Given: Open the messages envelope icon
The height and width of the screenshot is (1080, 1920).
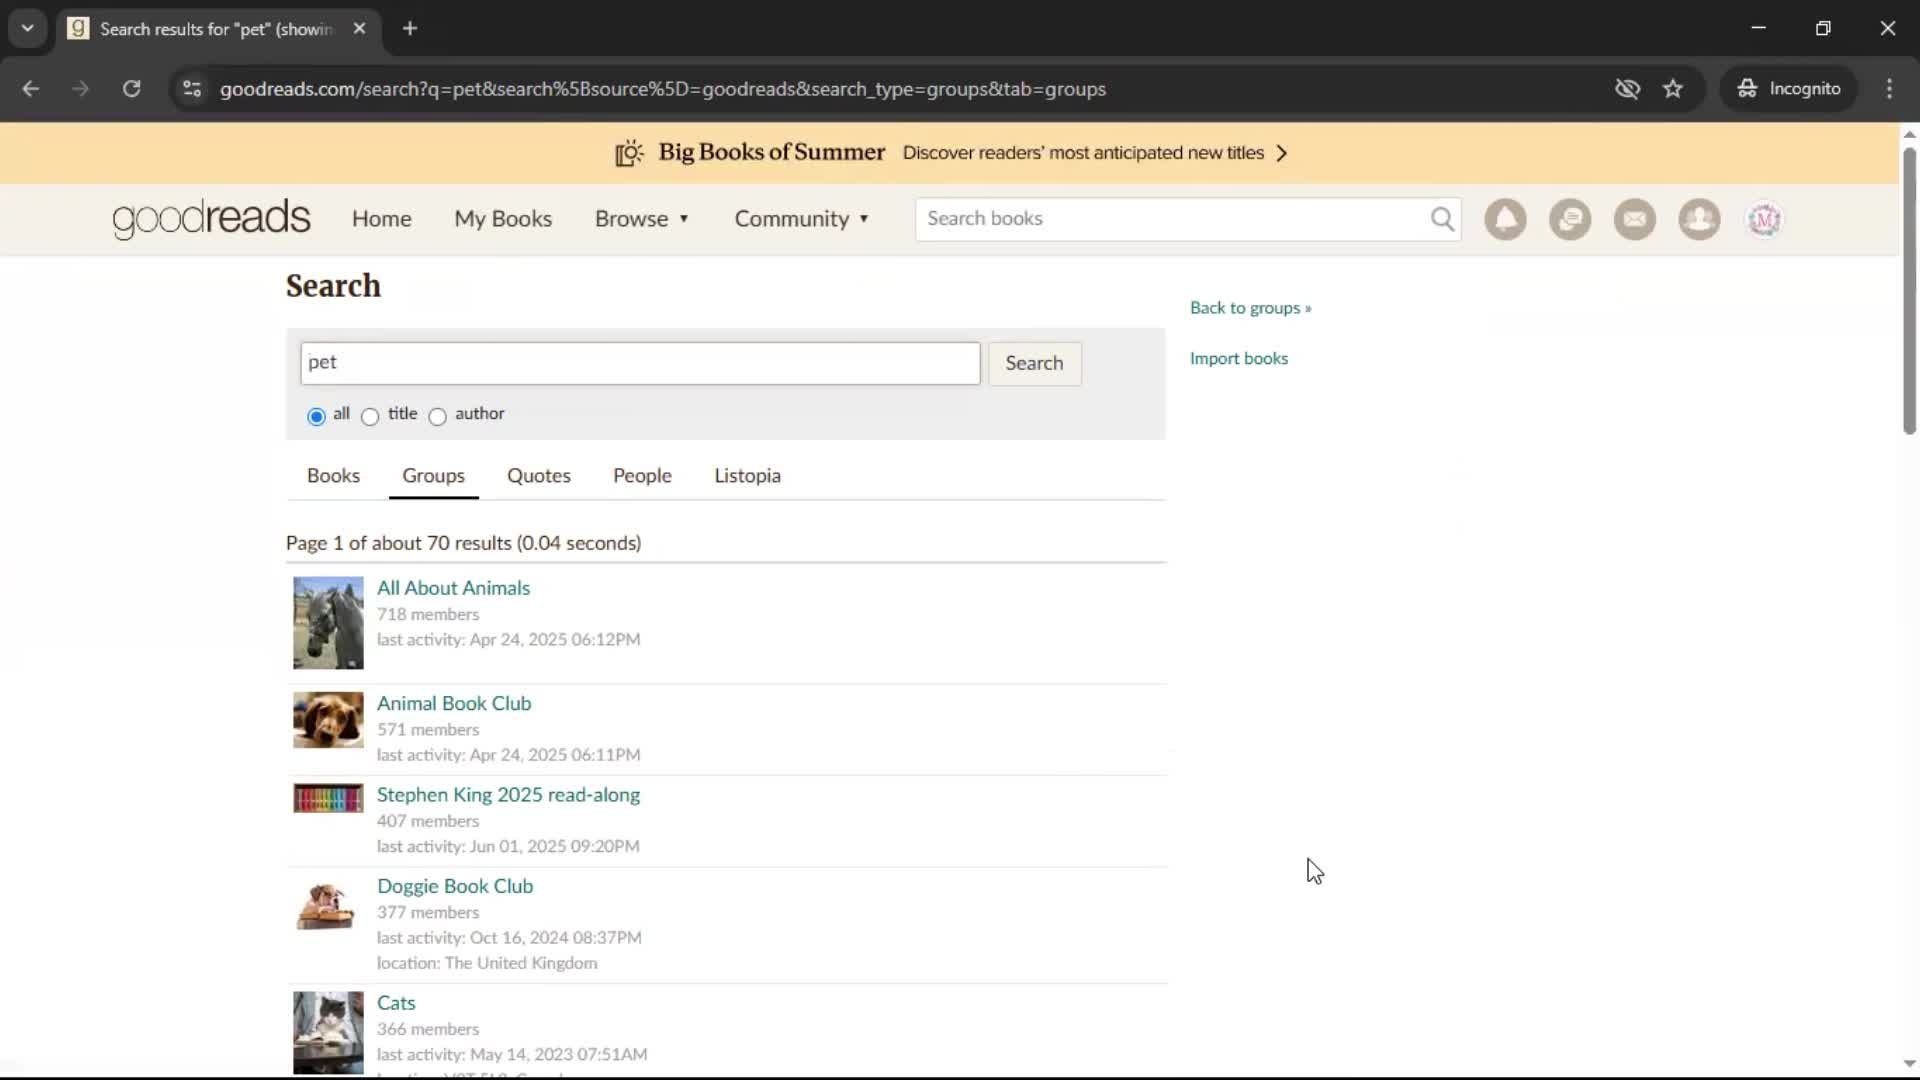Looking at the screenshot, I should 1635,219.
